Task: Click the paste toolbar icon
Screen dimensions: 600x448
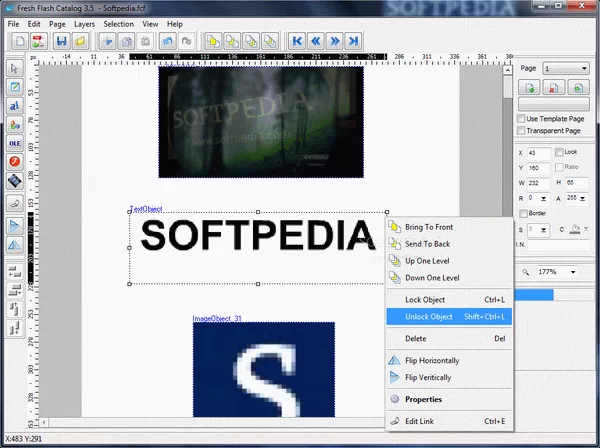Action: point(145,41)
